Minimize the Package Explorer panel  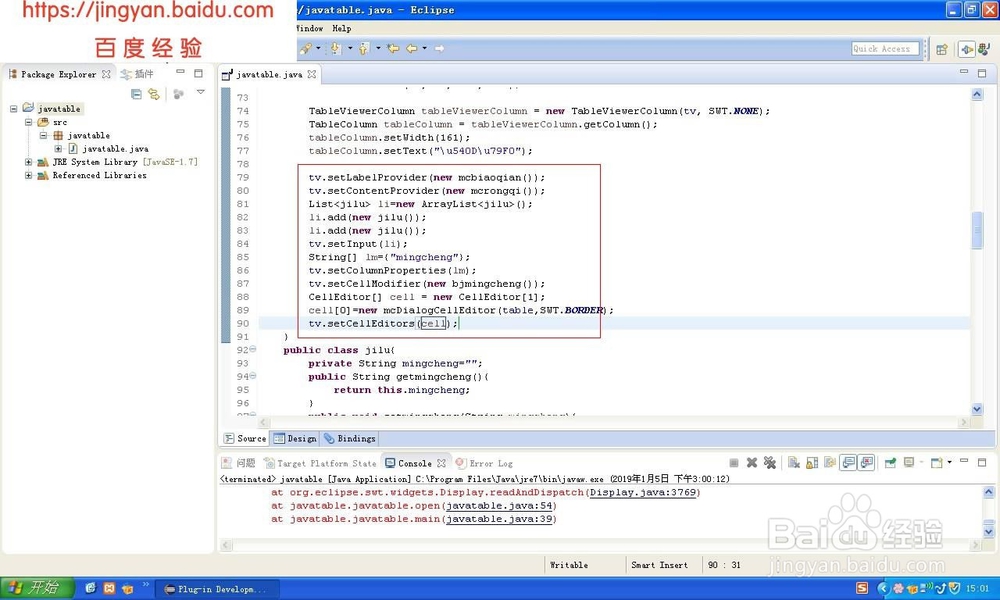(180, 72)
